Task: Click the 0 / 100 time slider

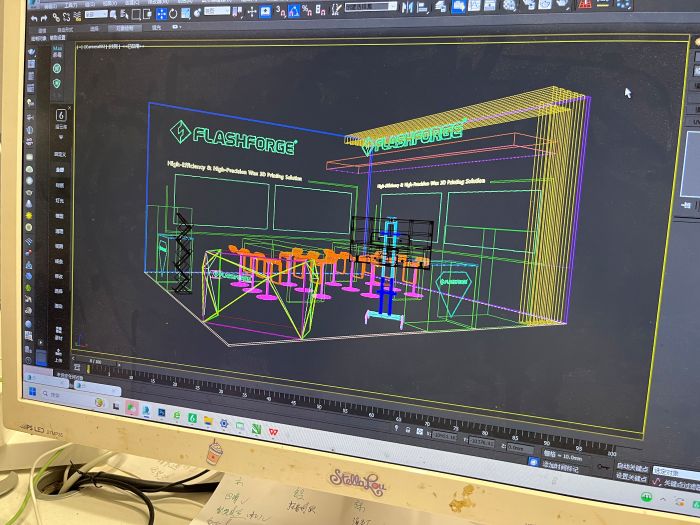Action: 96,362
